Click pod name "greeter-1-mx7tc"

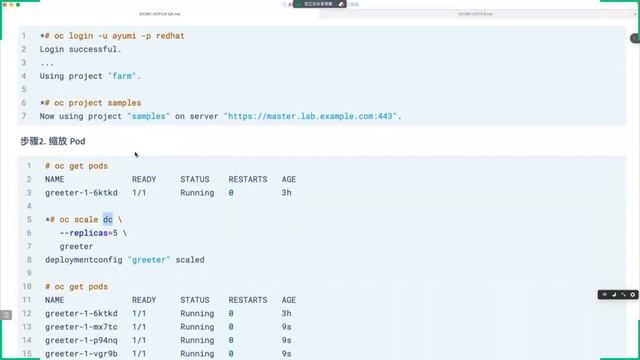81,327
